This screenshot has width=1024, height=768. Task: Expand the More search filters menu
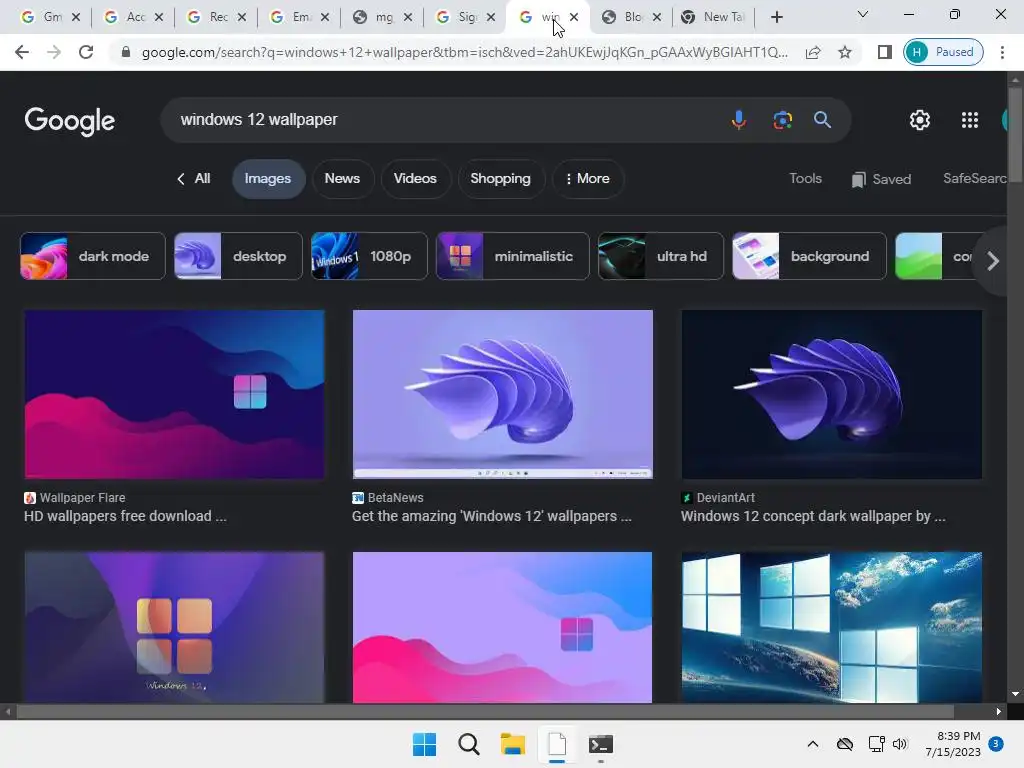[x=588, y=178]
